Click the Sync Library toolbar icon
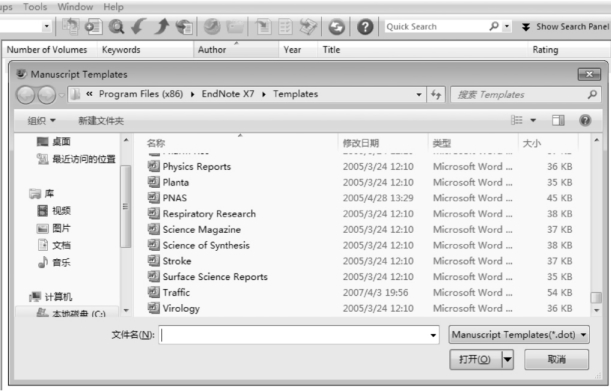Viewport: 611px width, 391px height. tap(336, 27)
